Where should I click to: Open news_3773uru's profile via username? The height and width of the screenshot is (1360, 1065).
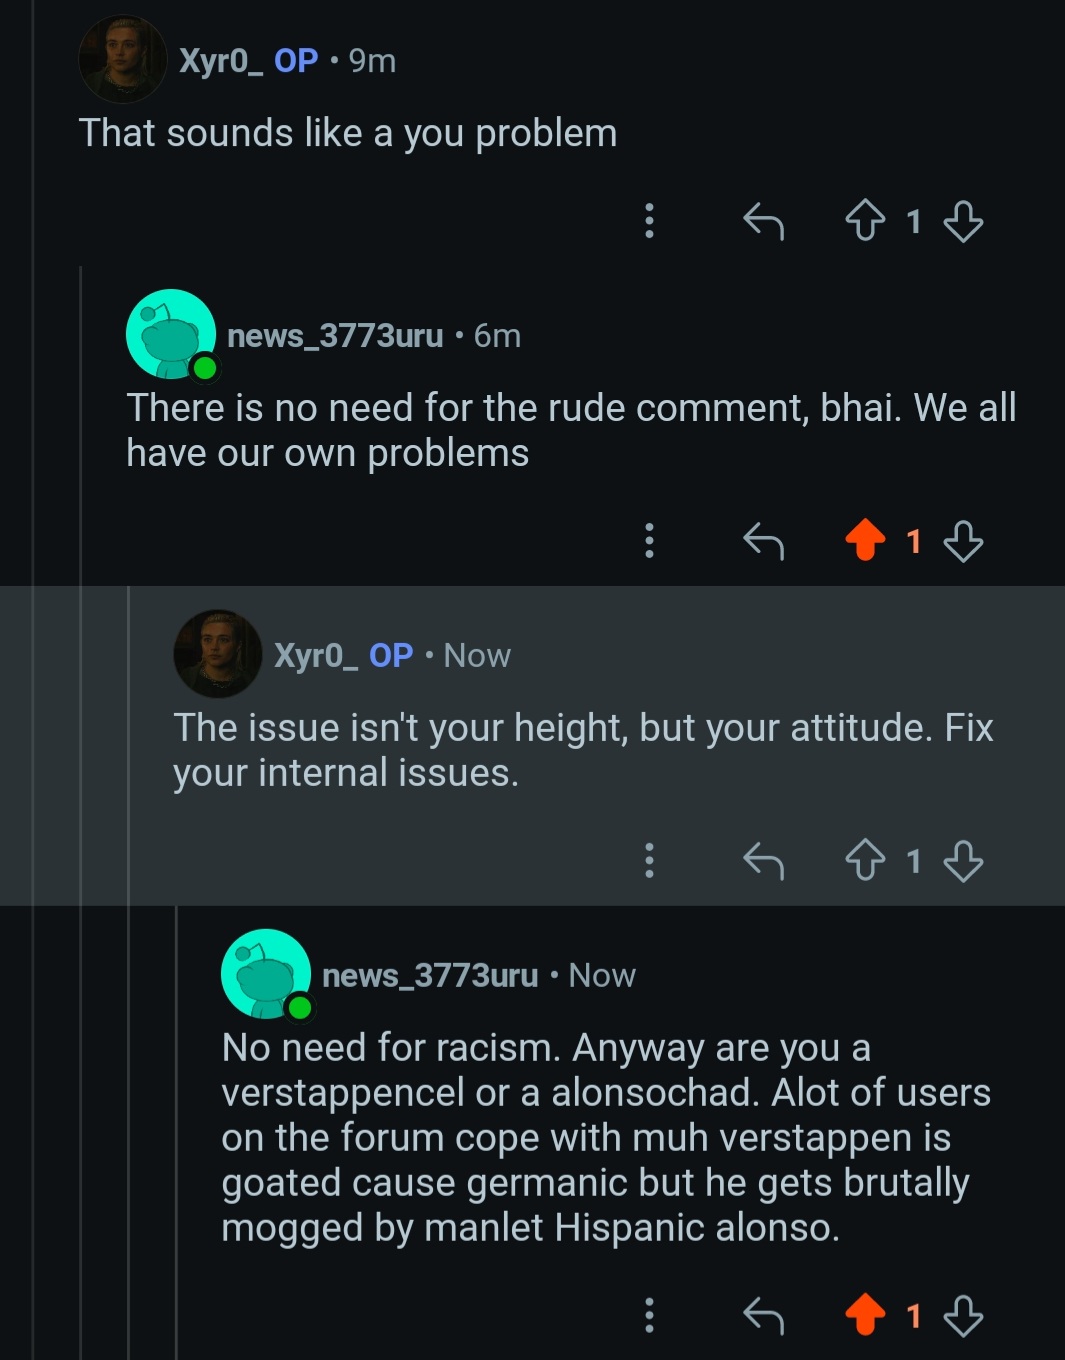point(336,336)
